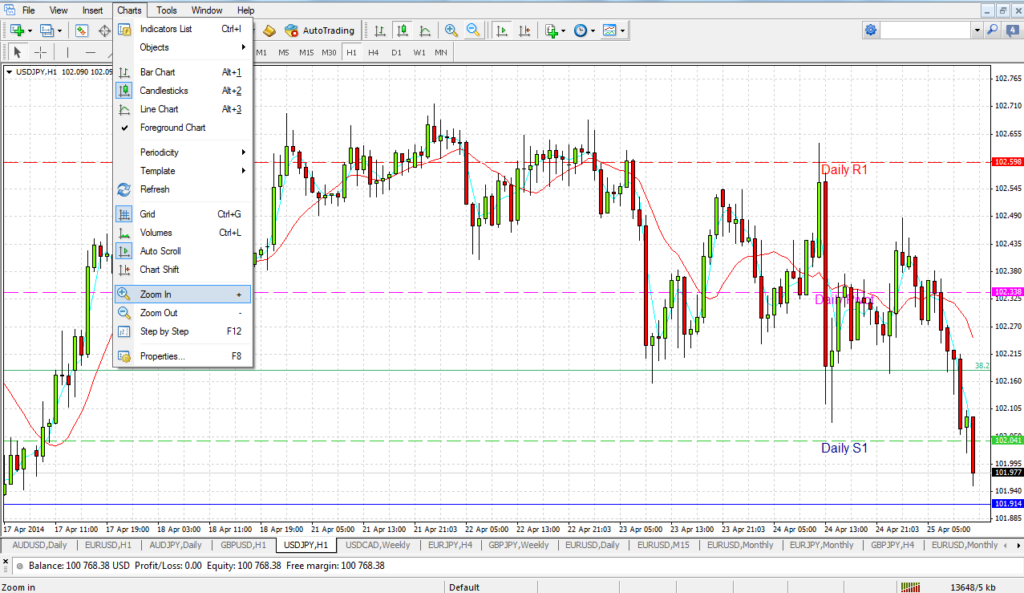Screen dimensions: 1024x593
Task: Toggle Grid in the Charts menu
Action: [x=183, y=214]
